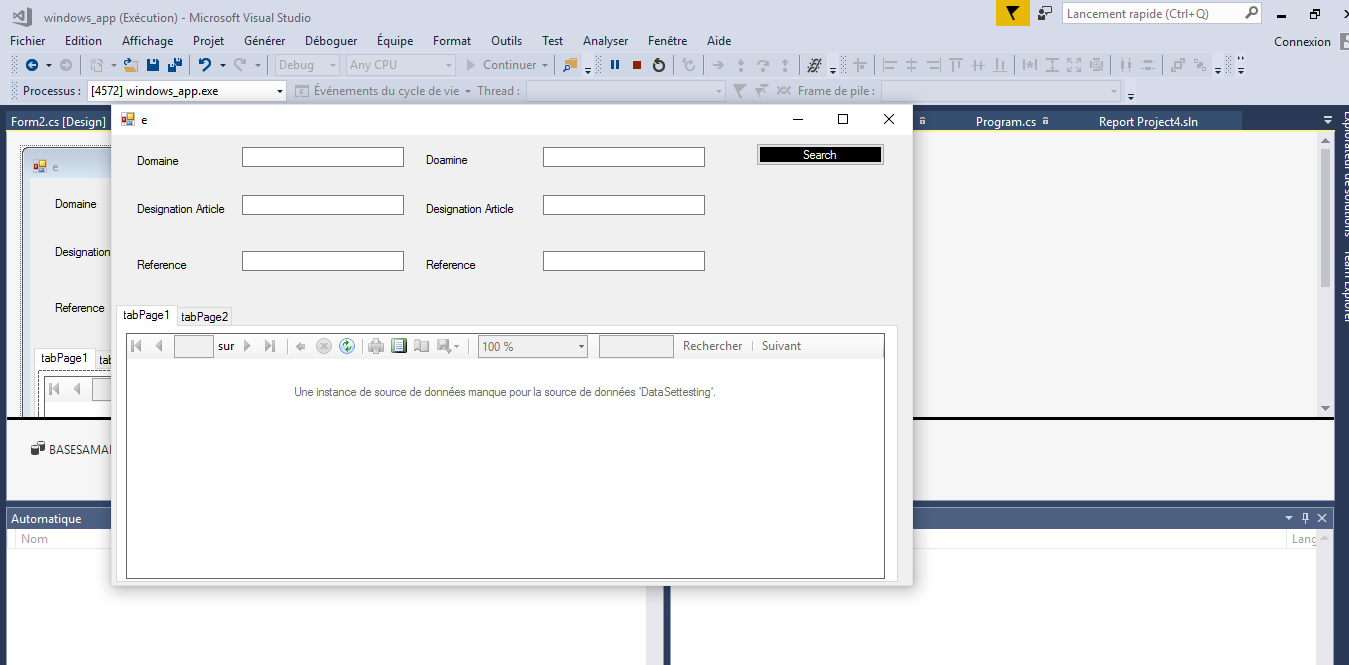
Task: Open the Déboguer menu
Action: pos(330,41)
